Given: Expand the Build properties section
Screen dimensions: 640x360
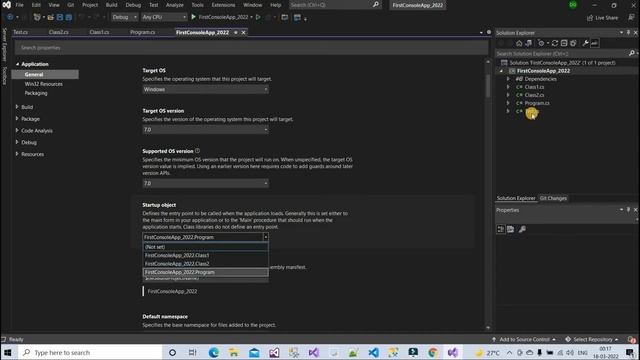Looking at the screenshot, I should 17,107.
